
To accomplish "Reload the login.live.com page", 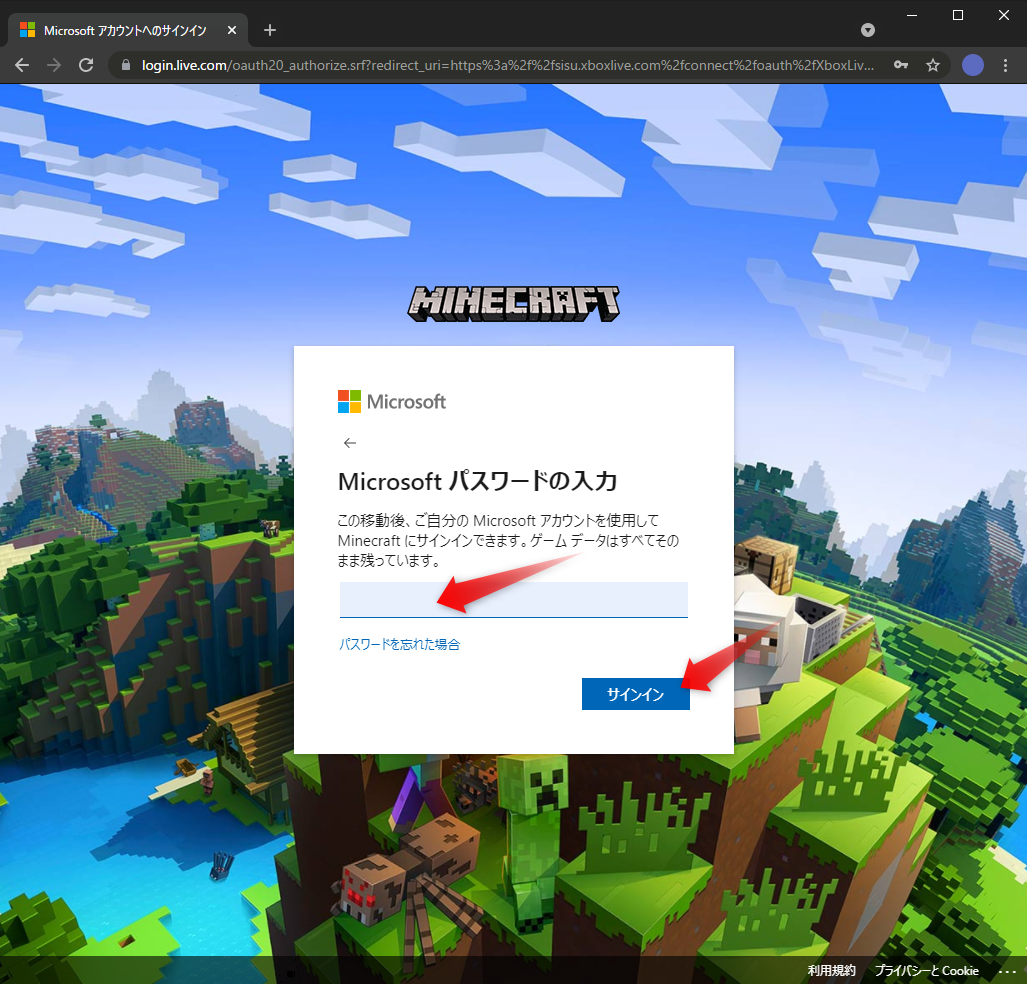I will (x=86, y=65).
